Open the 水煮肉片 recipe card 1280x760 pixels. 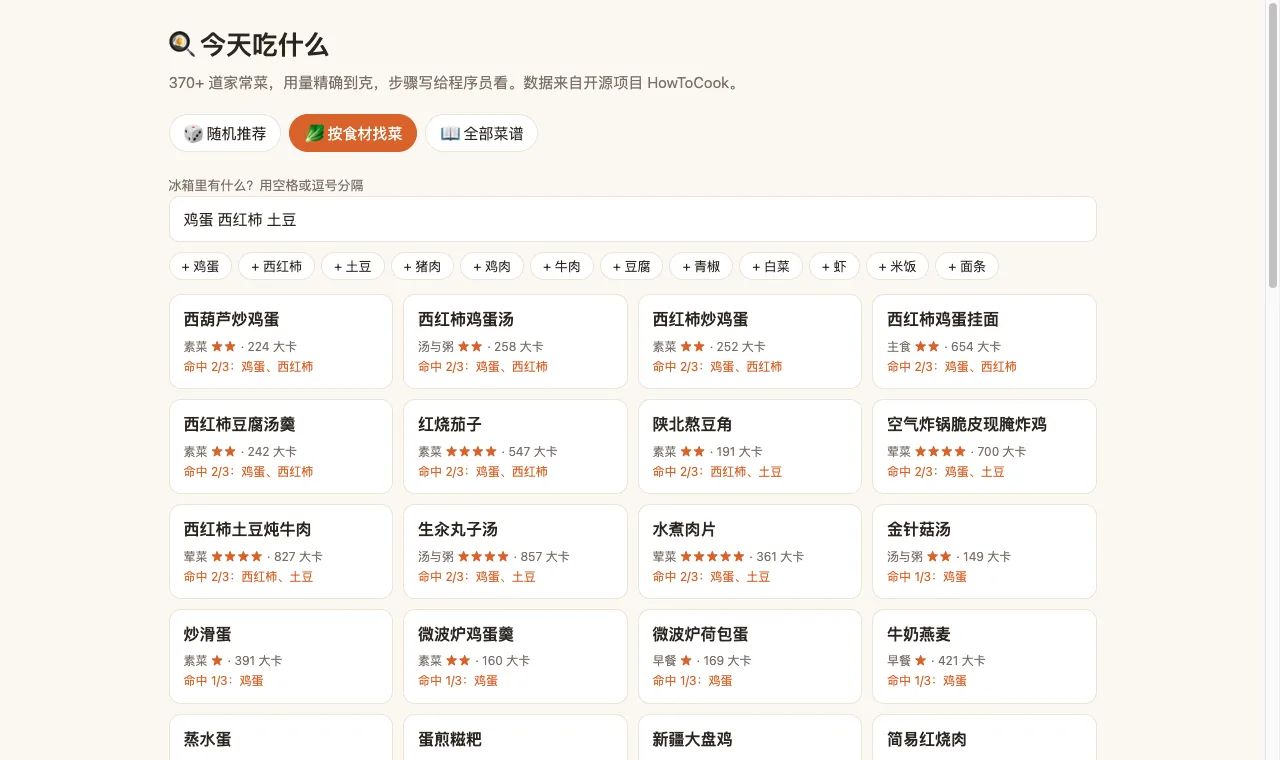click(750, 551)
